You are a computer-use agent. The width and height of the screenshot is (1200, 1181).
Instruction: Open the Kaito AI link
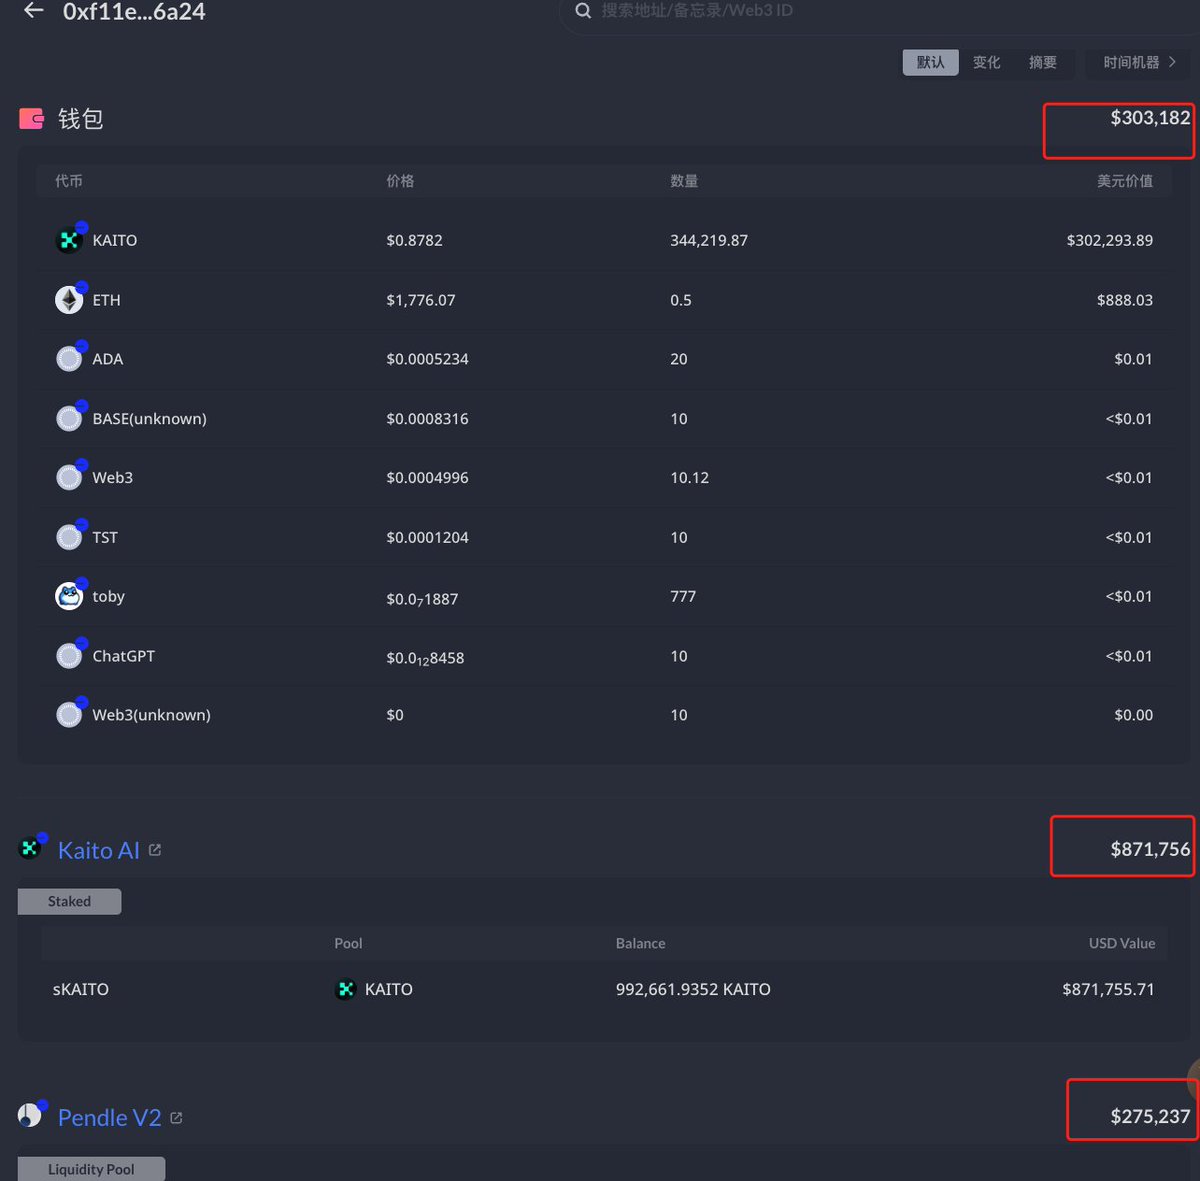click(99, 850)
